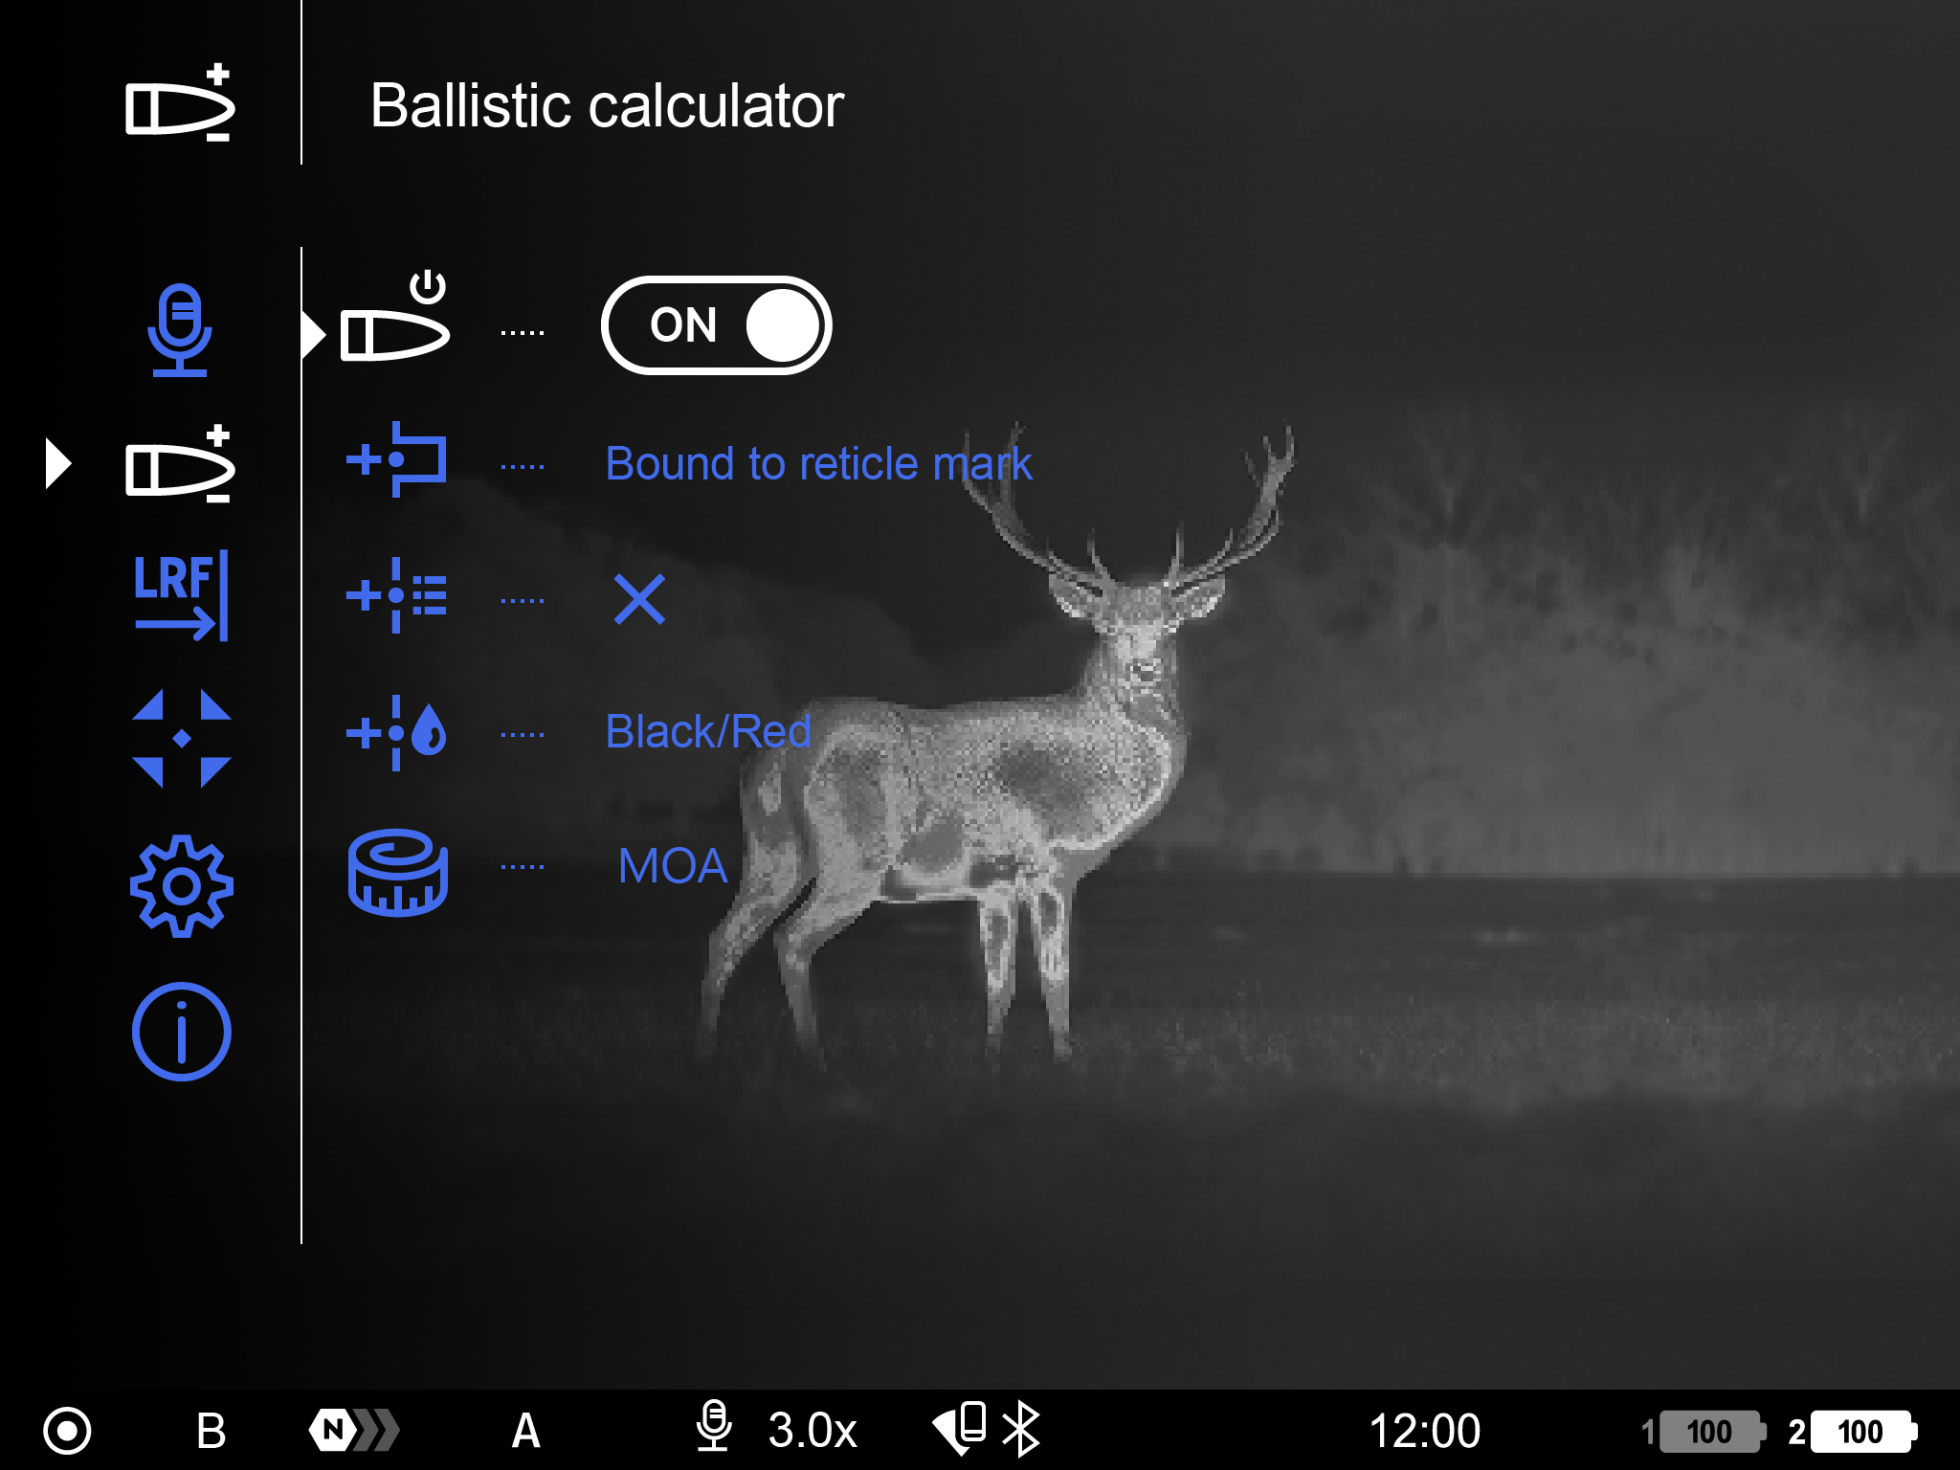Click the Ballistic calculator title
1960x1470 pixels.
click(607, 106)
